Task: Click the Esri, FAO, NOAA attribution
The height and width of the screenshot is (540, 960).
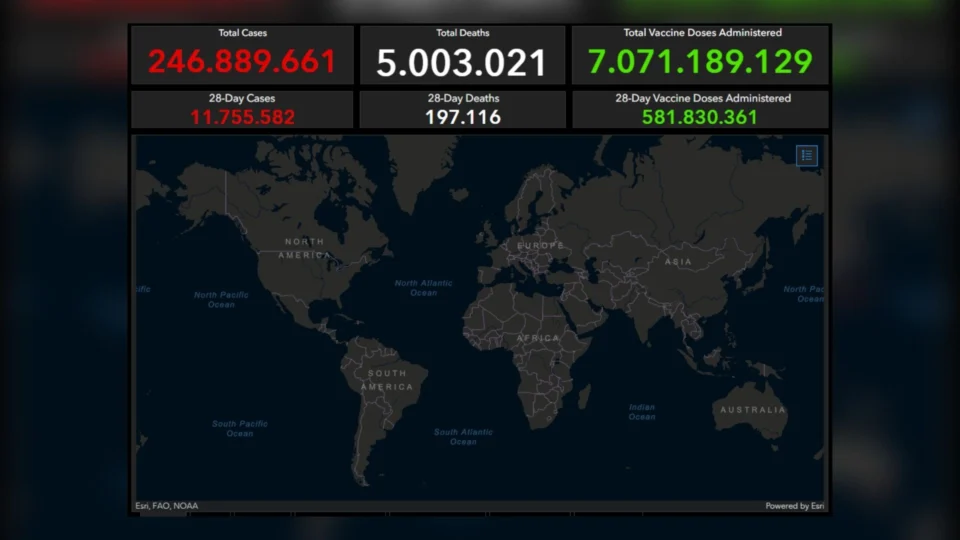Action: 167,506
